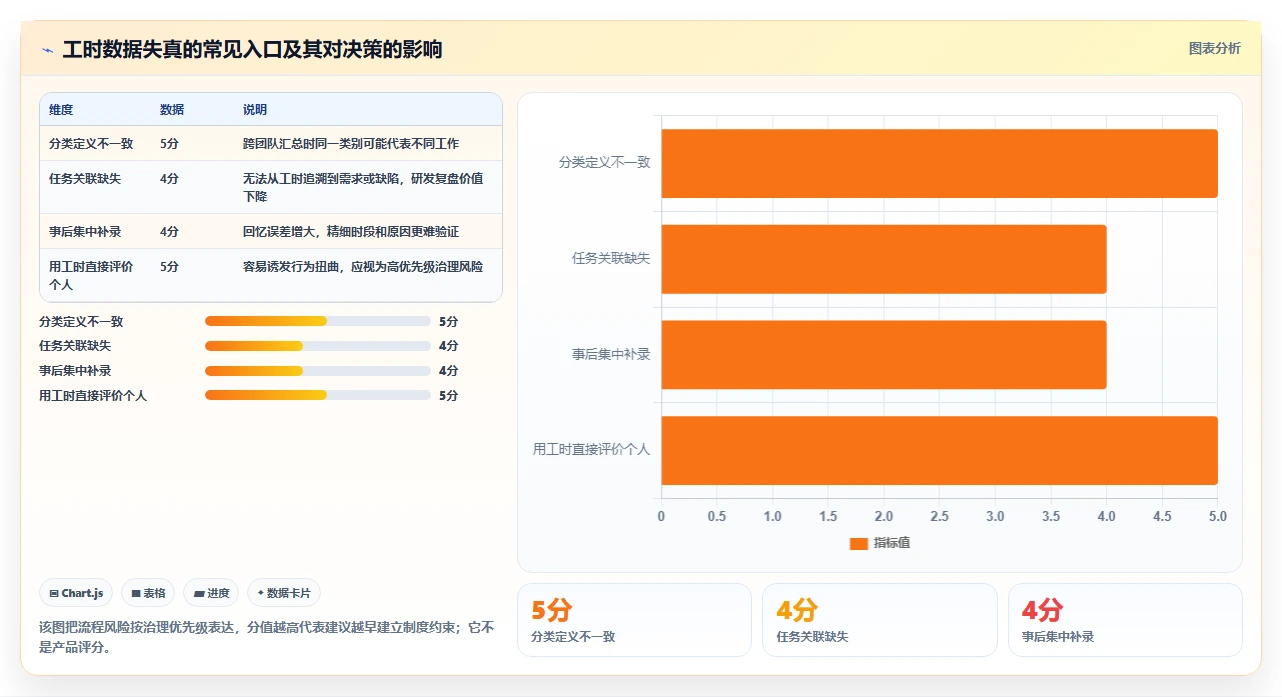Select the 表格 tag chip
Screen dimensions: 1282x697
click(148, 593)
